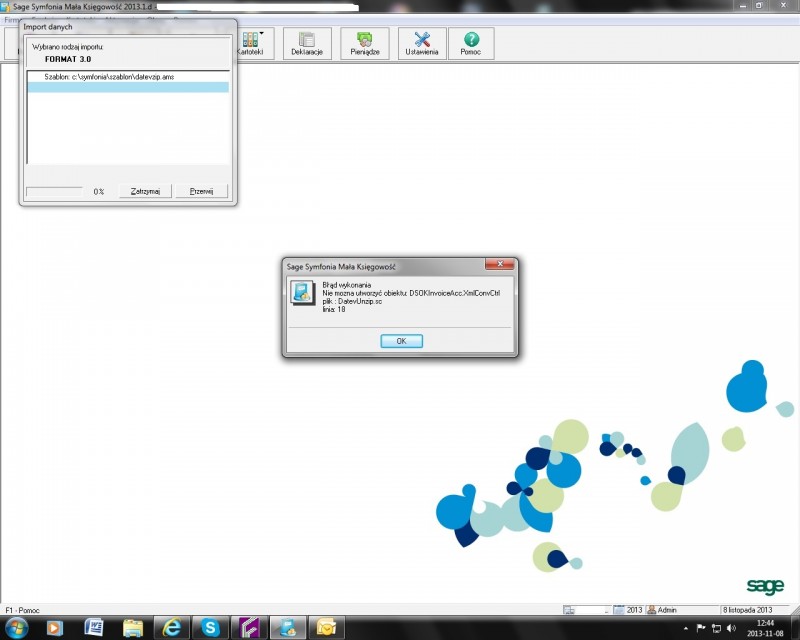Open Windows Media Player from taskbar
This screenshot has height=640, width=800.
click(x=55, y=628)
